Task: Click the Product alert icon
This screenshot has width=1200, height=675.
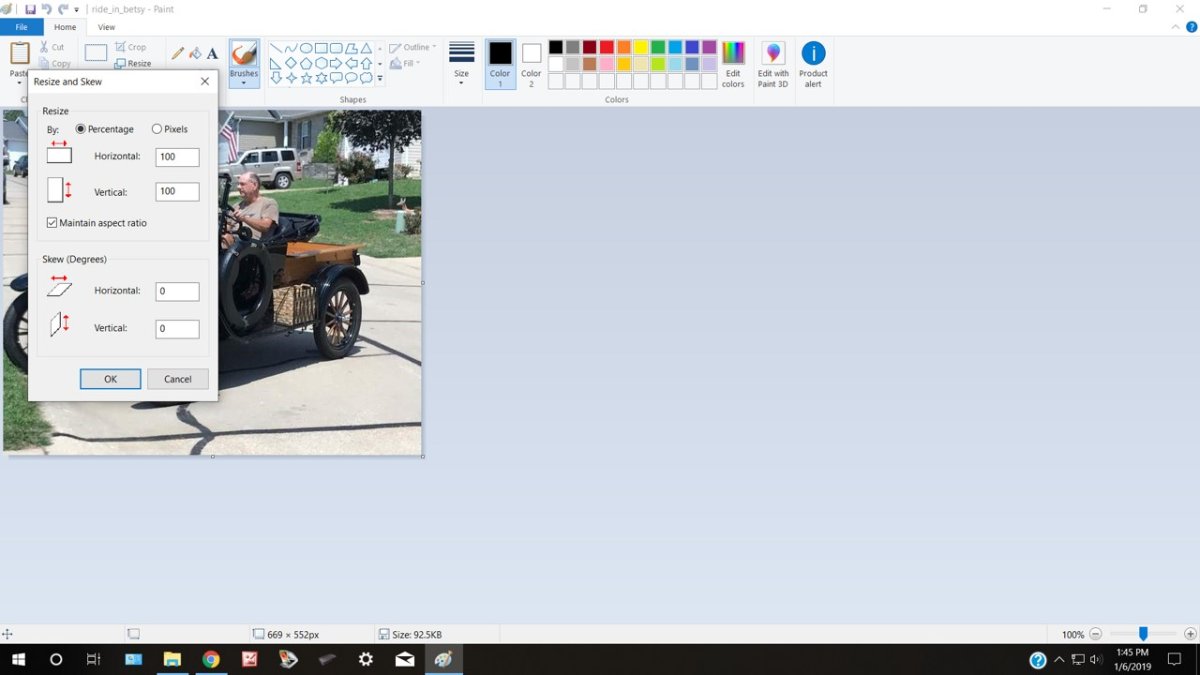Action: [813, 64]
